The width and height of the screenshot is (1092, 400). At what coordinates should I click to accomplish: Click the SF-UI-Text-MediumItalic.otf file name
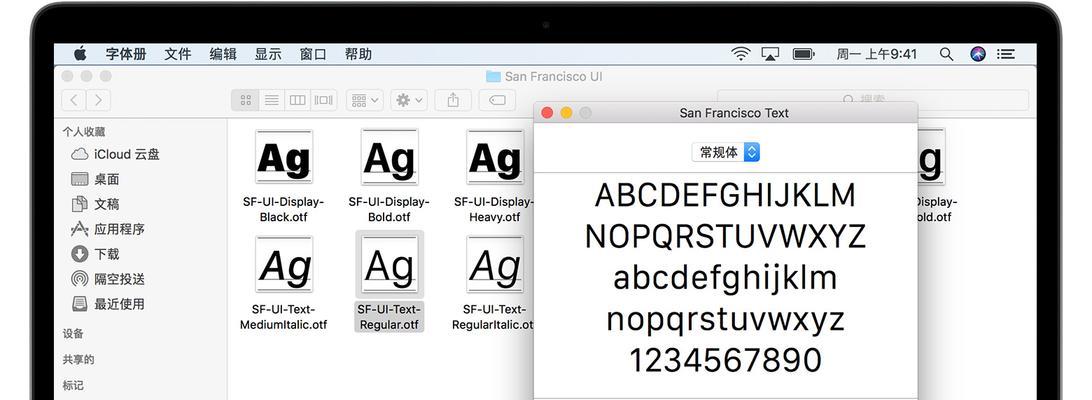point(283,317)
